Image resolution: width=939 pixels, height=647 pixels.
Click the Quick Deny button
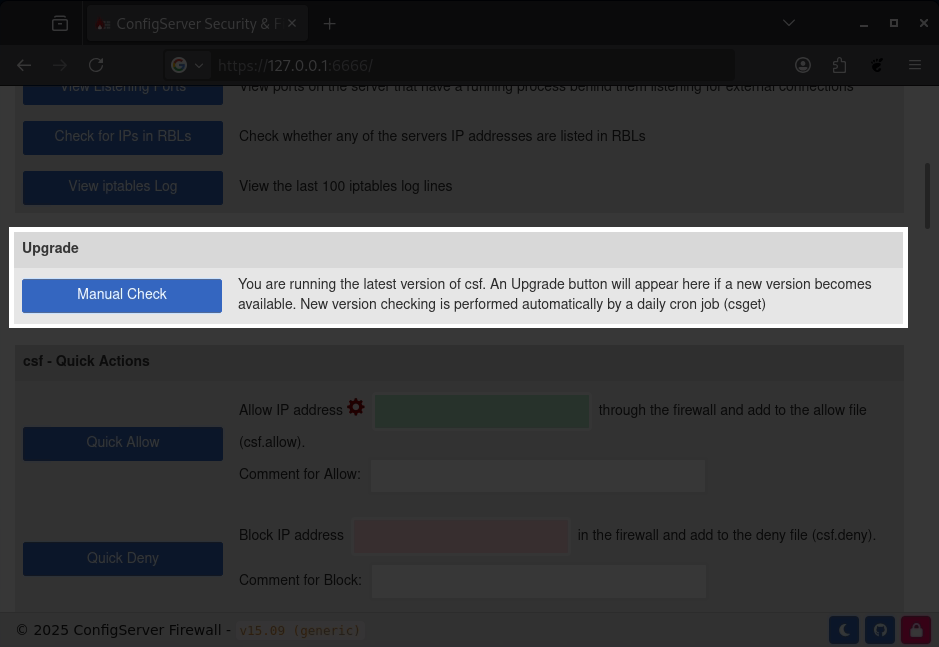pos(123,559)
